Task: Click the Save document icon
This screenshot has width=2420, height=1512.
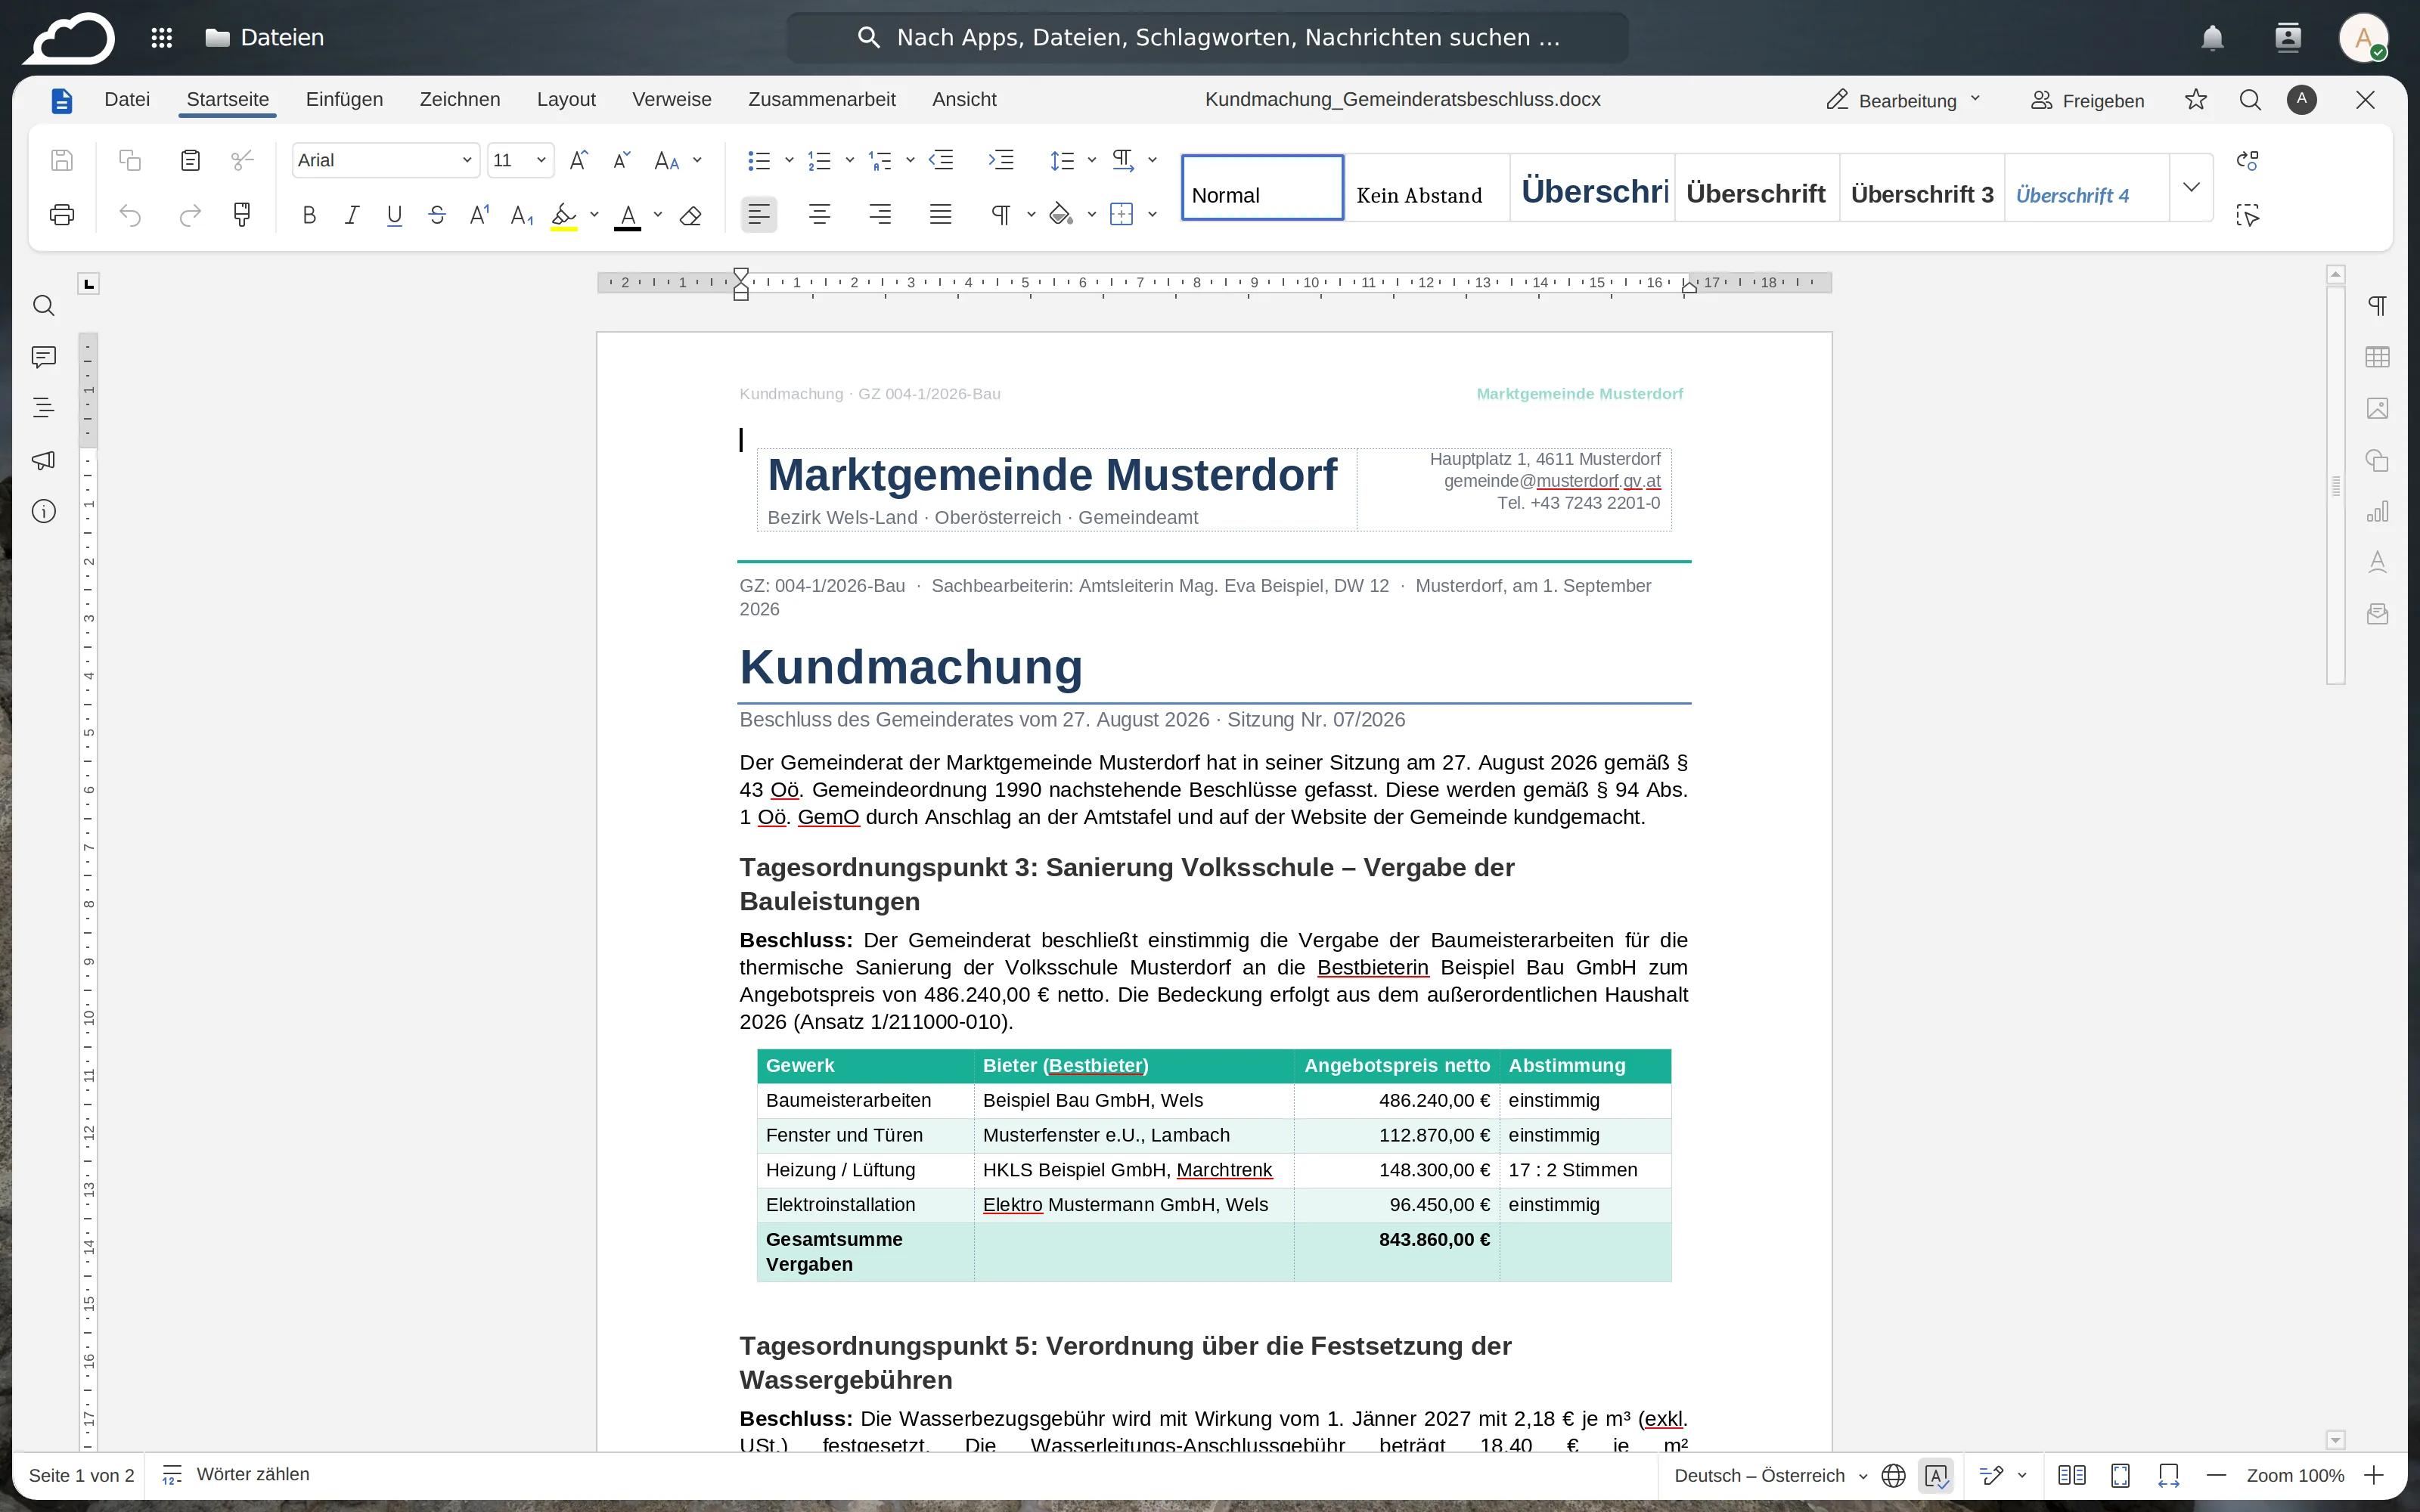Action: click(x=62, y=160)
